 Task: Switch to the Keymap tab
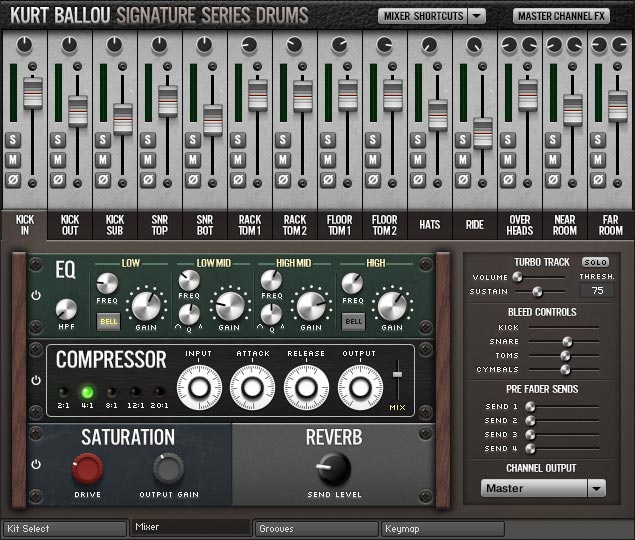click(443, 529)
